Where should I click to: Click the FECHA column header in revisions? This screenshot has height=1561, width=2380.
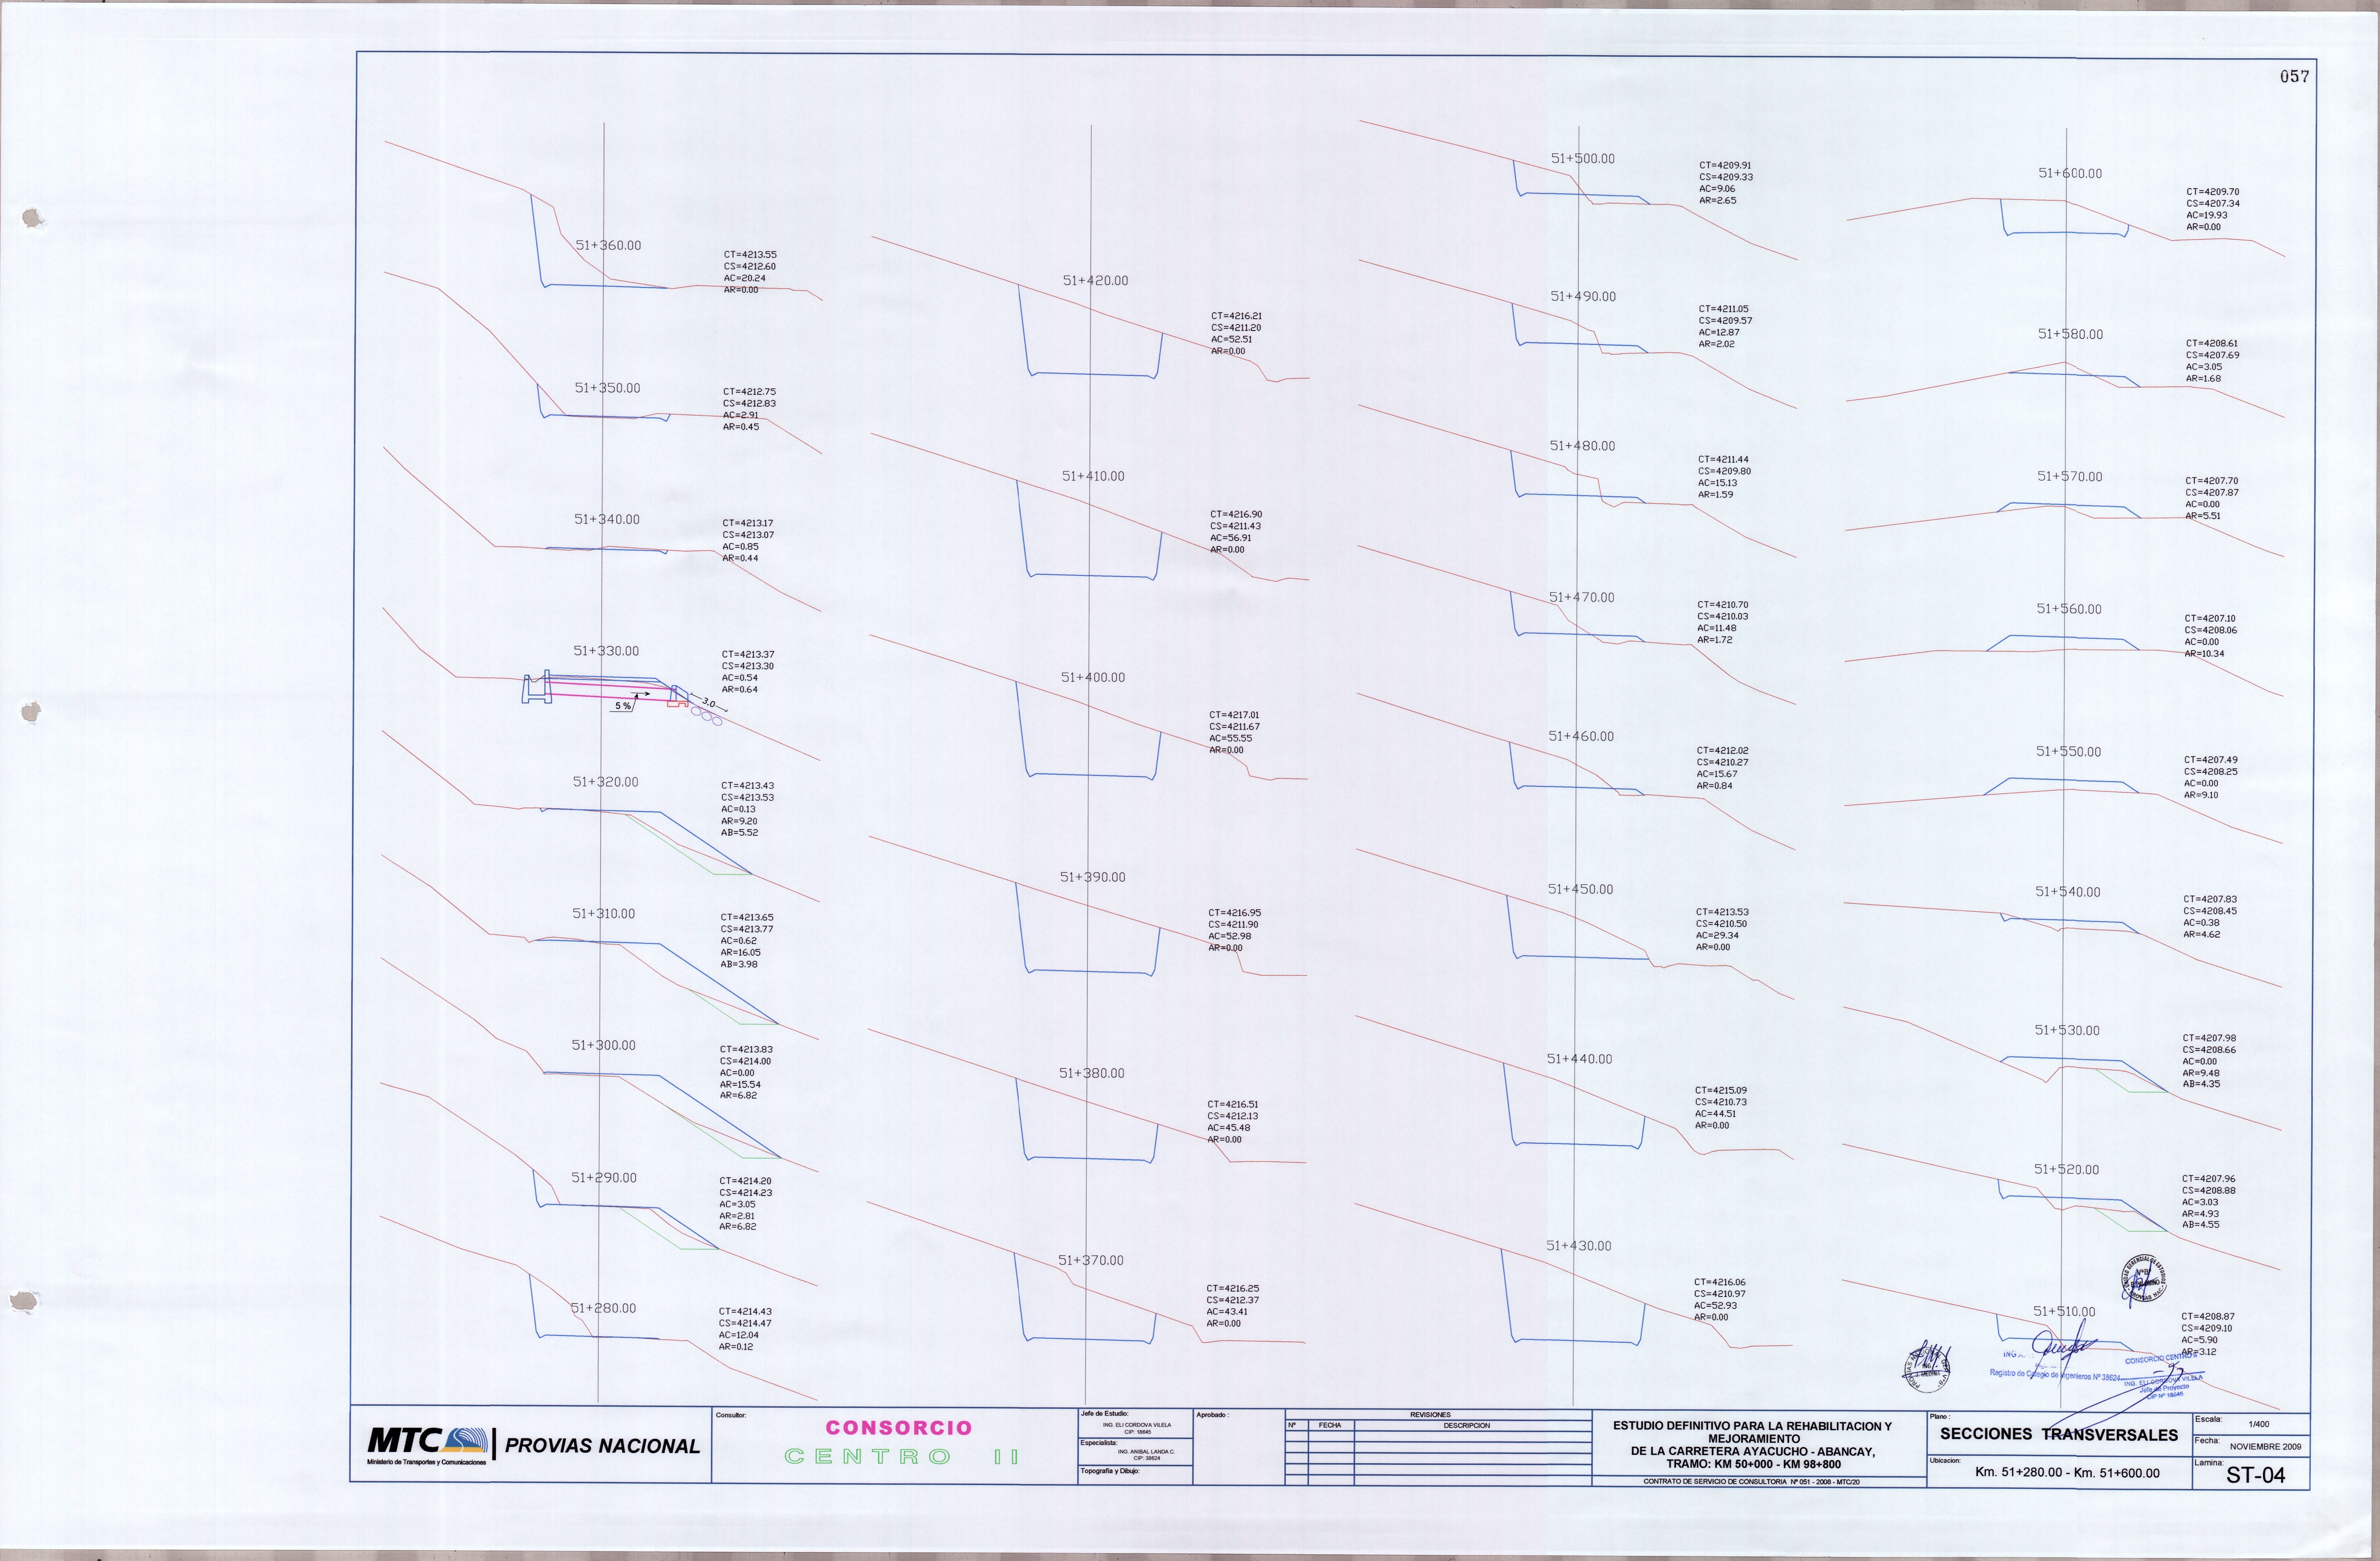(x=1330, y=1425)
